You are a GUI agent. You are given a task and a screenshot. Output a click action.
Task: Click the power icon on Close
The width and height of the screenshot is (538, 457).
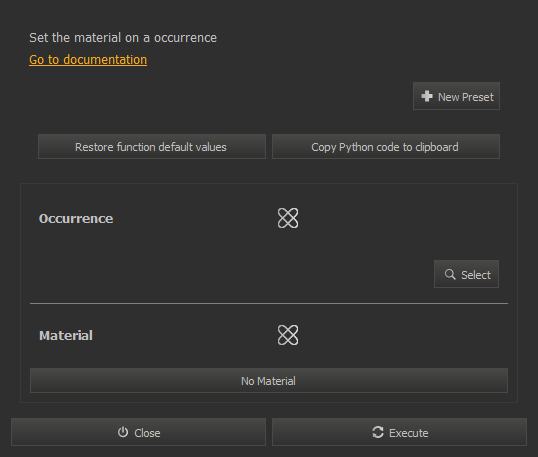pos(123,432)
